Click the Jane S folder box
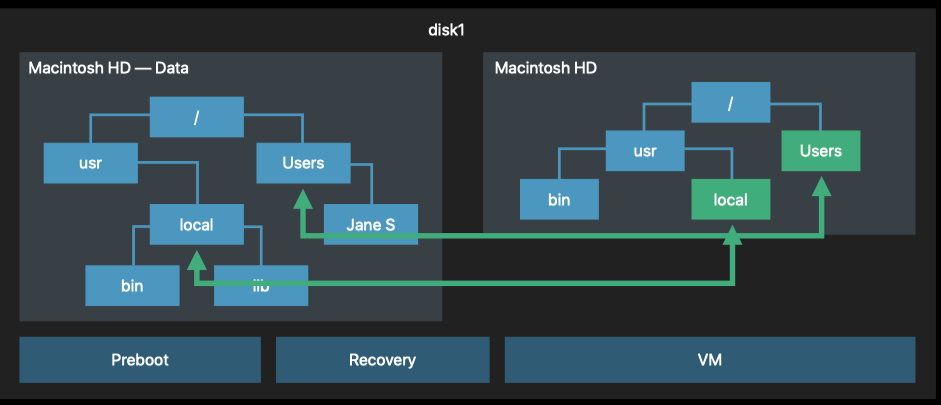The height and width of the screenshot is (405, 941). 371,224
